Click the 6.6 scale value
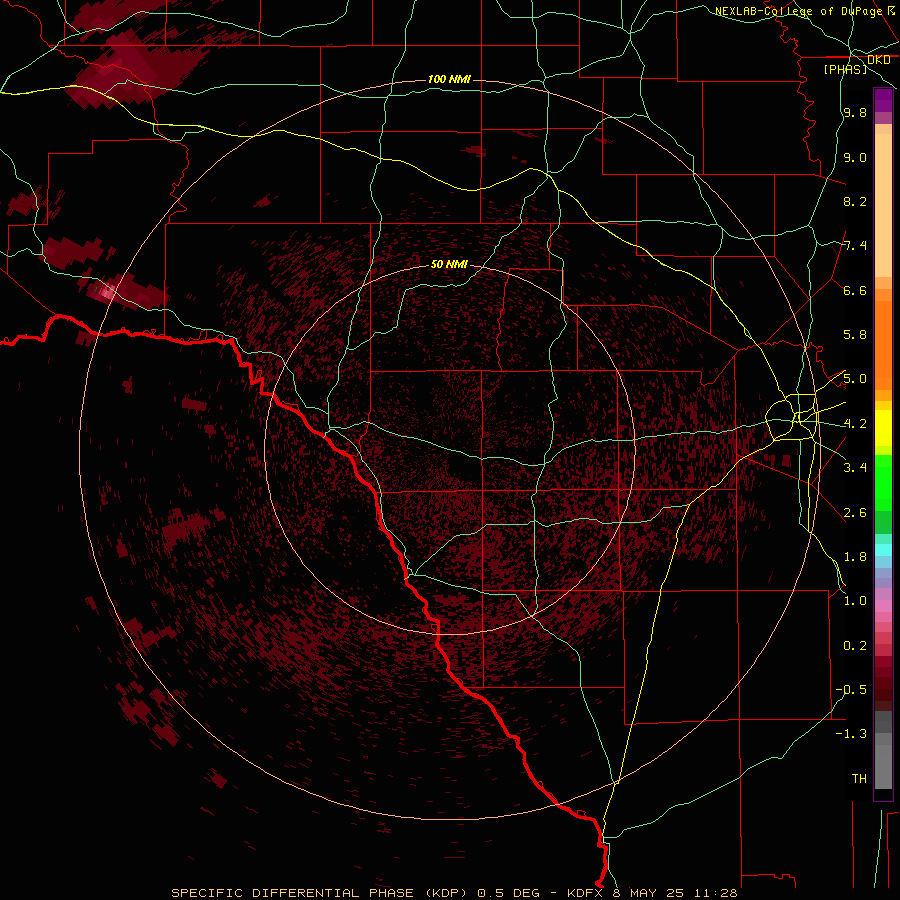This screenshot has width=900, height=900. click(x=855, y=290)
